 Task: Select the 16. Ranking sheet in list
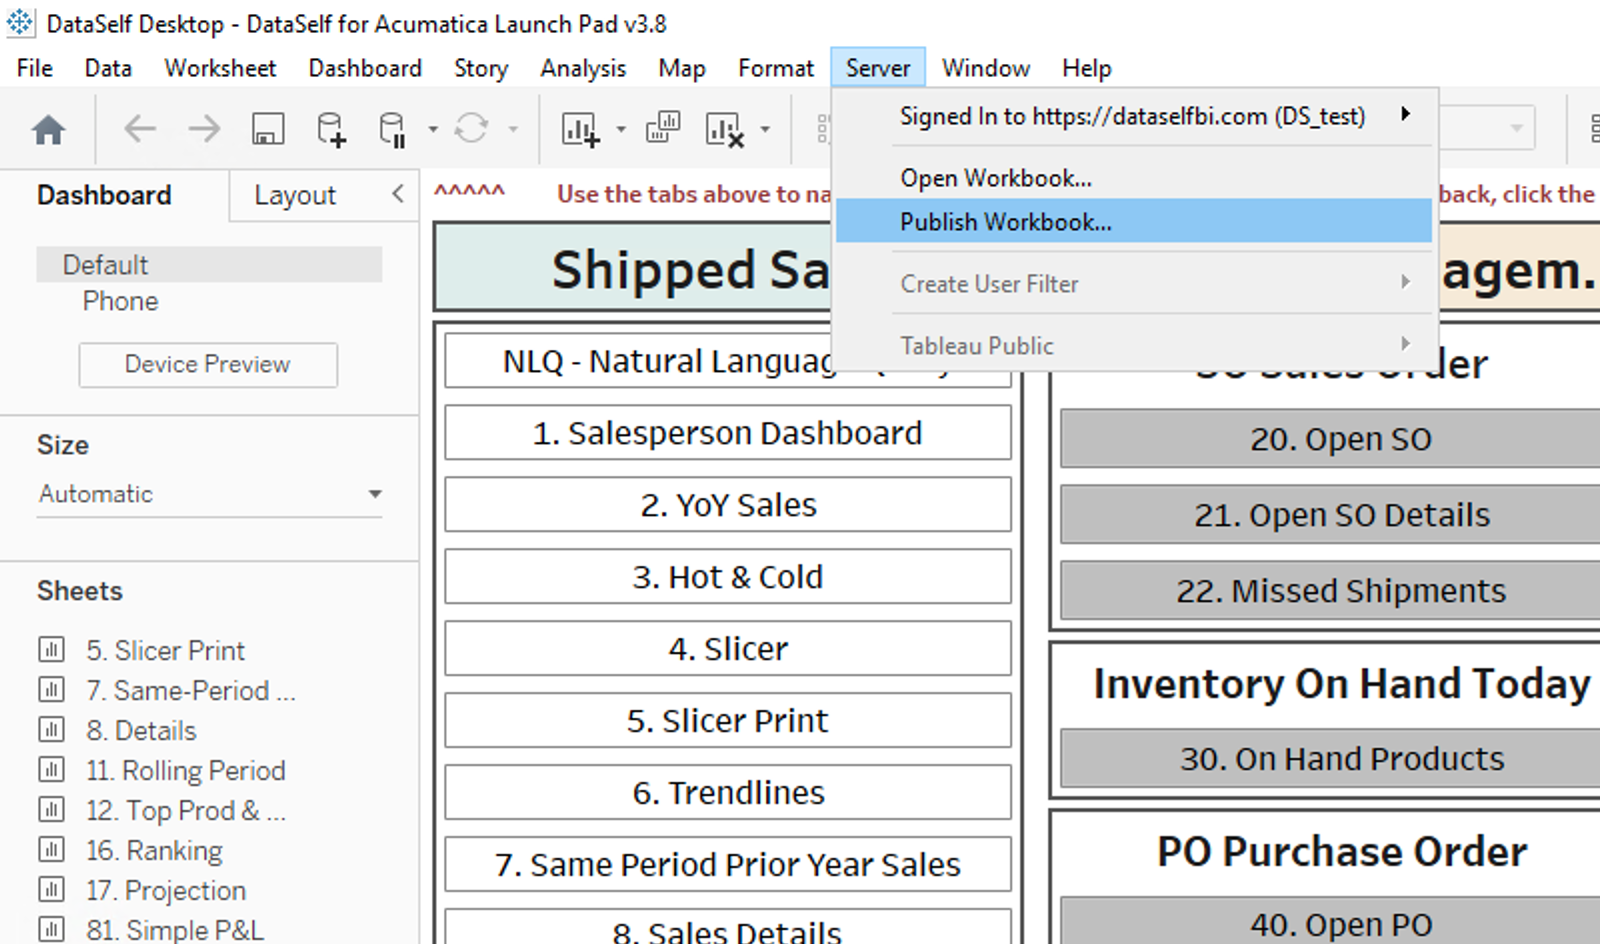click(154, 850)
